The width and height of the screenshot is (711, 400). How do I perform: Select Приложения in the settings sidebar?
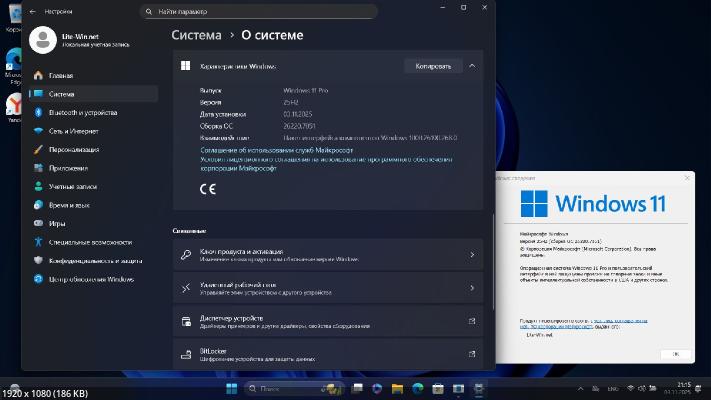click(x=68, y=168)
